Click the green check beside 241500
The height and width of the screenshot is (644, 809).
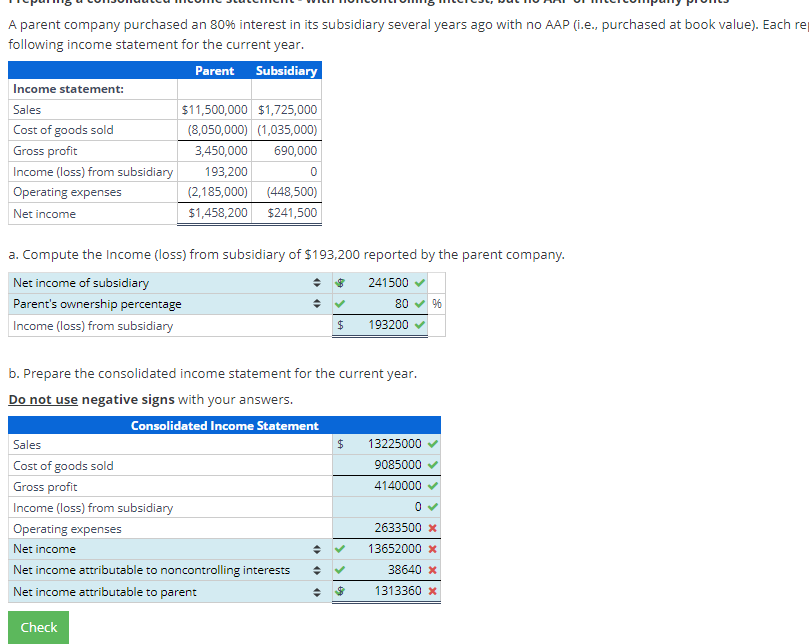pyautogui.click(x=420, y=283)
